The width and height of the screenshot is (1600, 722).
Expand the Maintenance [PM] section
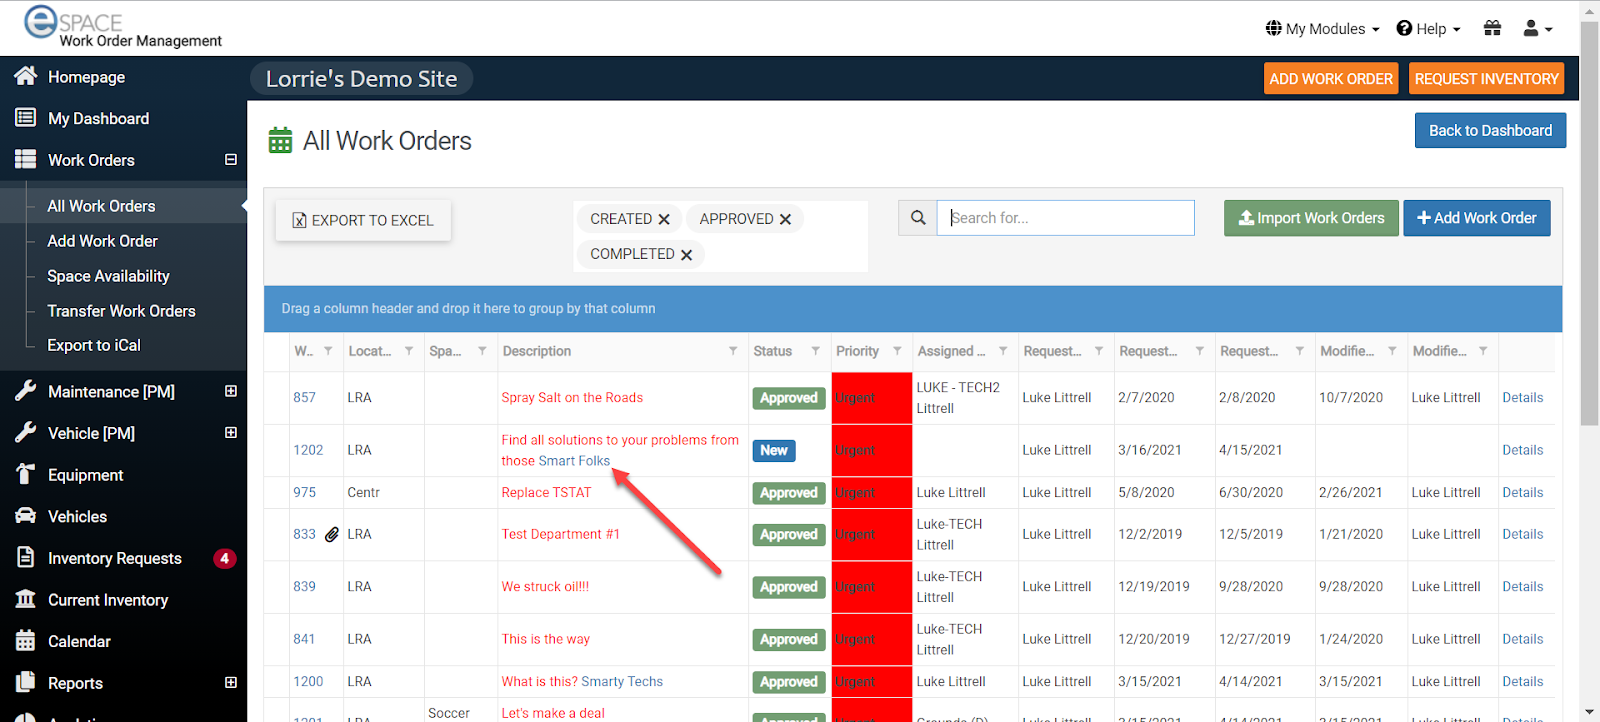click(231, 392)
